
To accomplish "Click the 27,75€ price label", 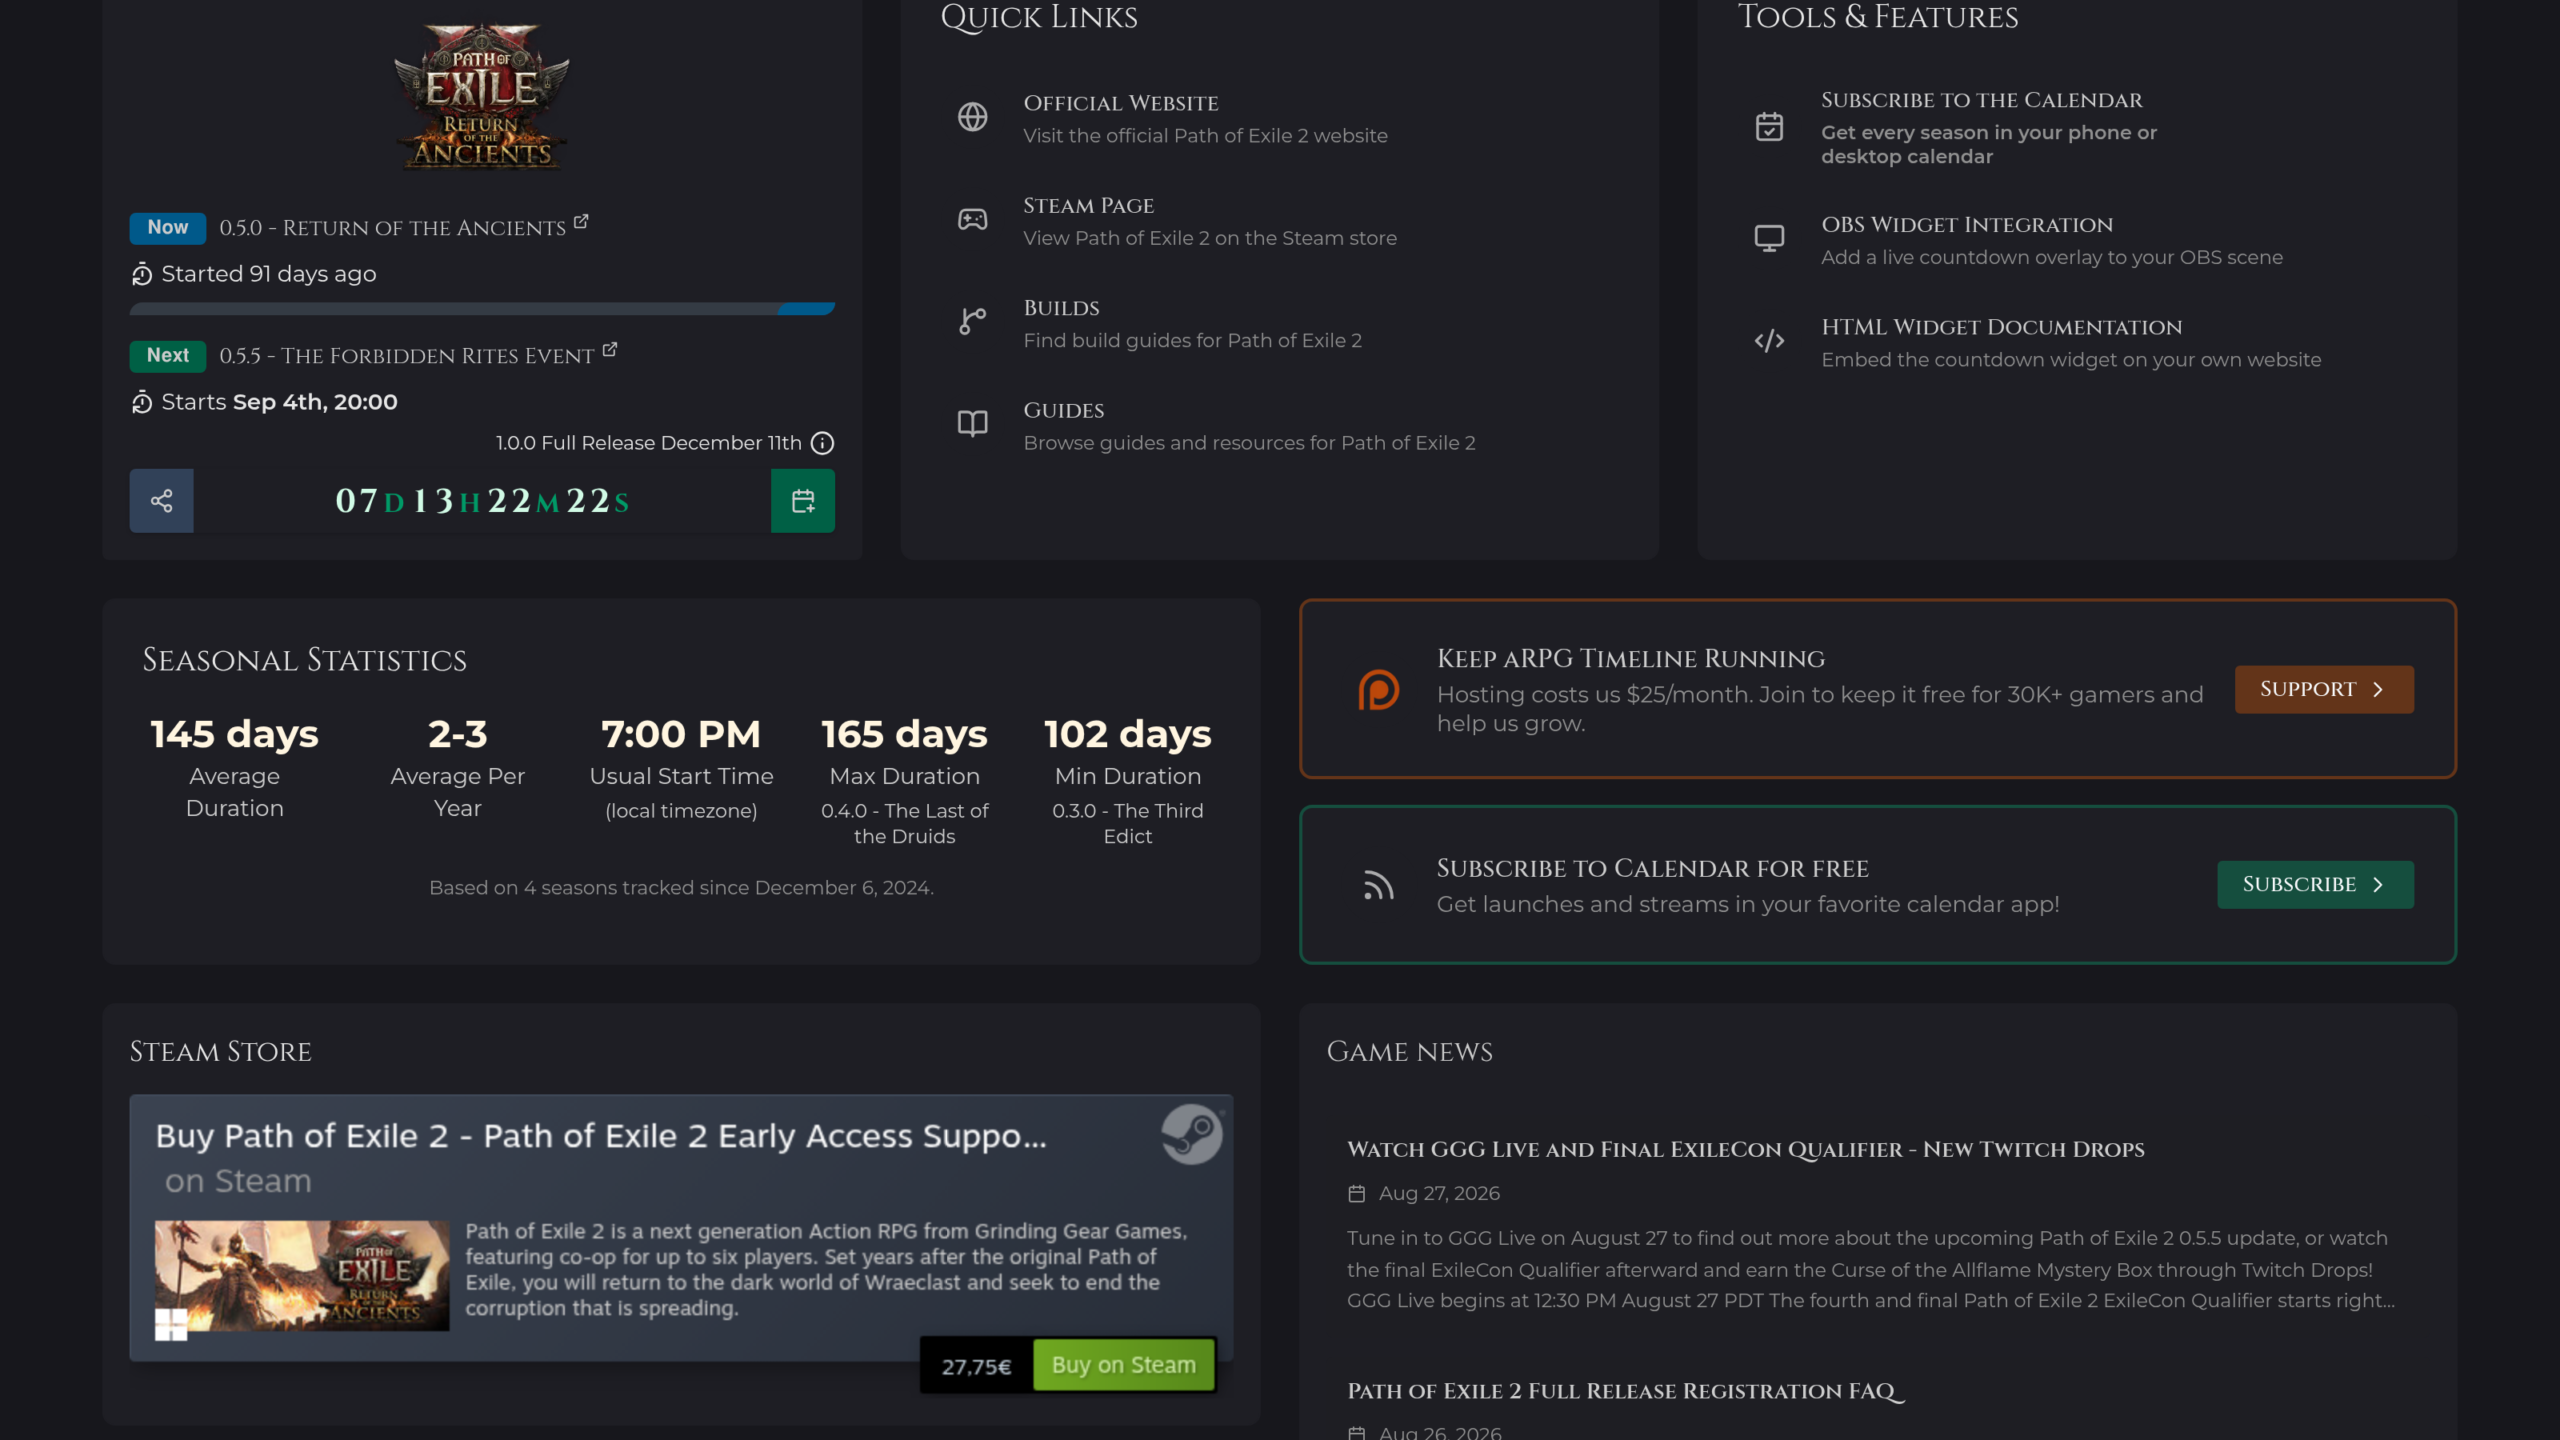I will coord(976,1366).
